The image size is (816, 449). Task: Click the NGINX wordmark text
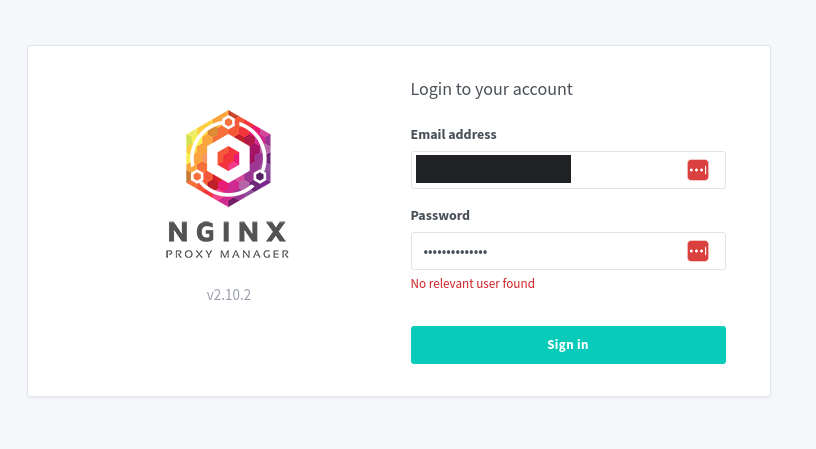pyautogui.click(x=227, y=232)
